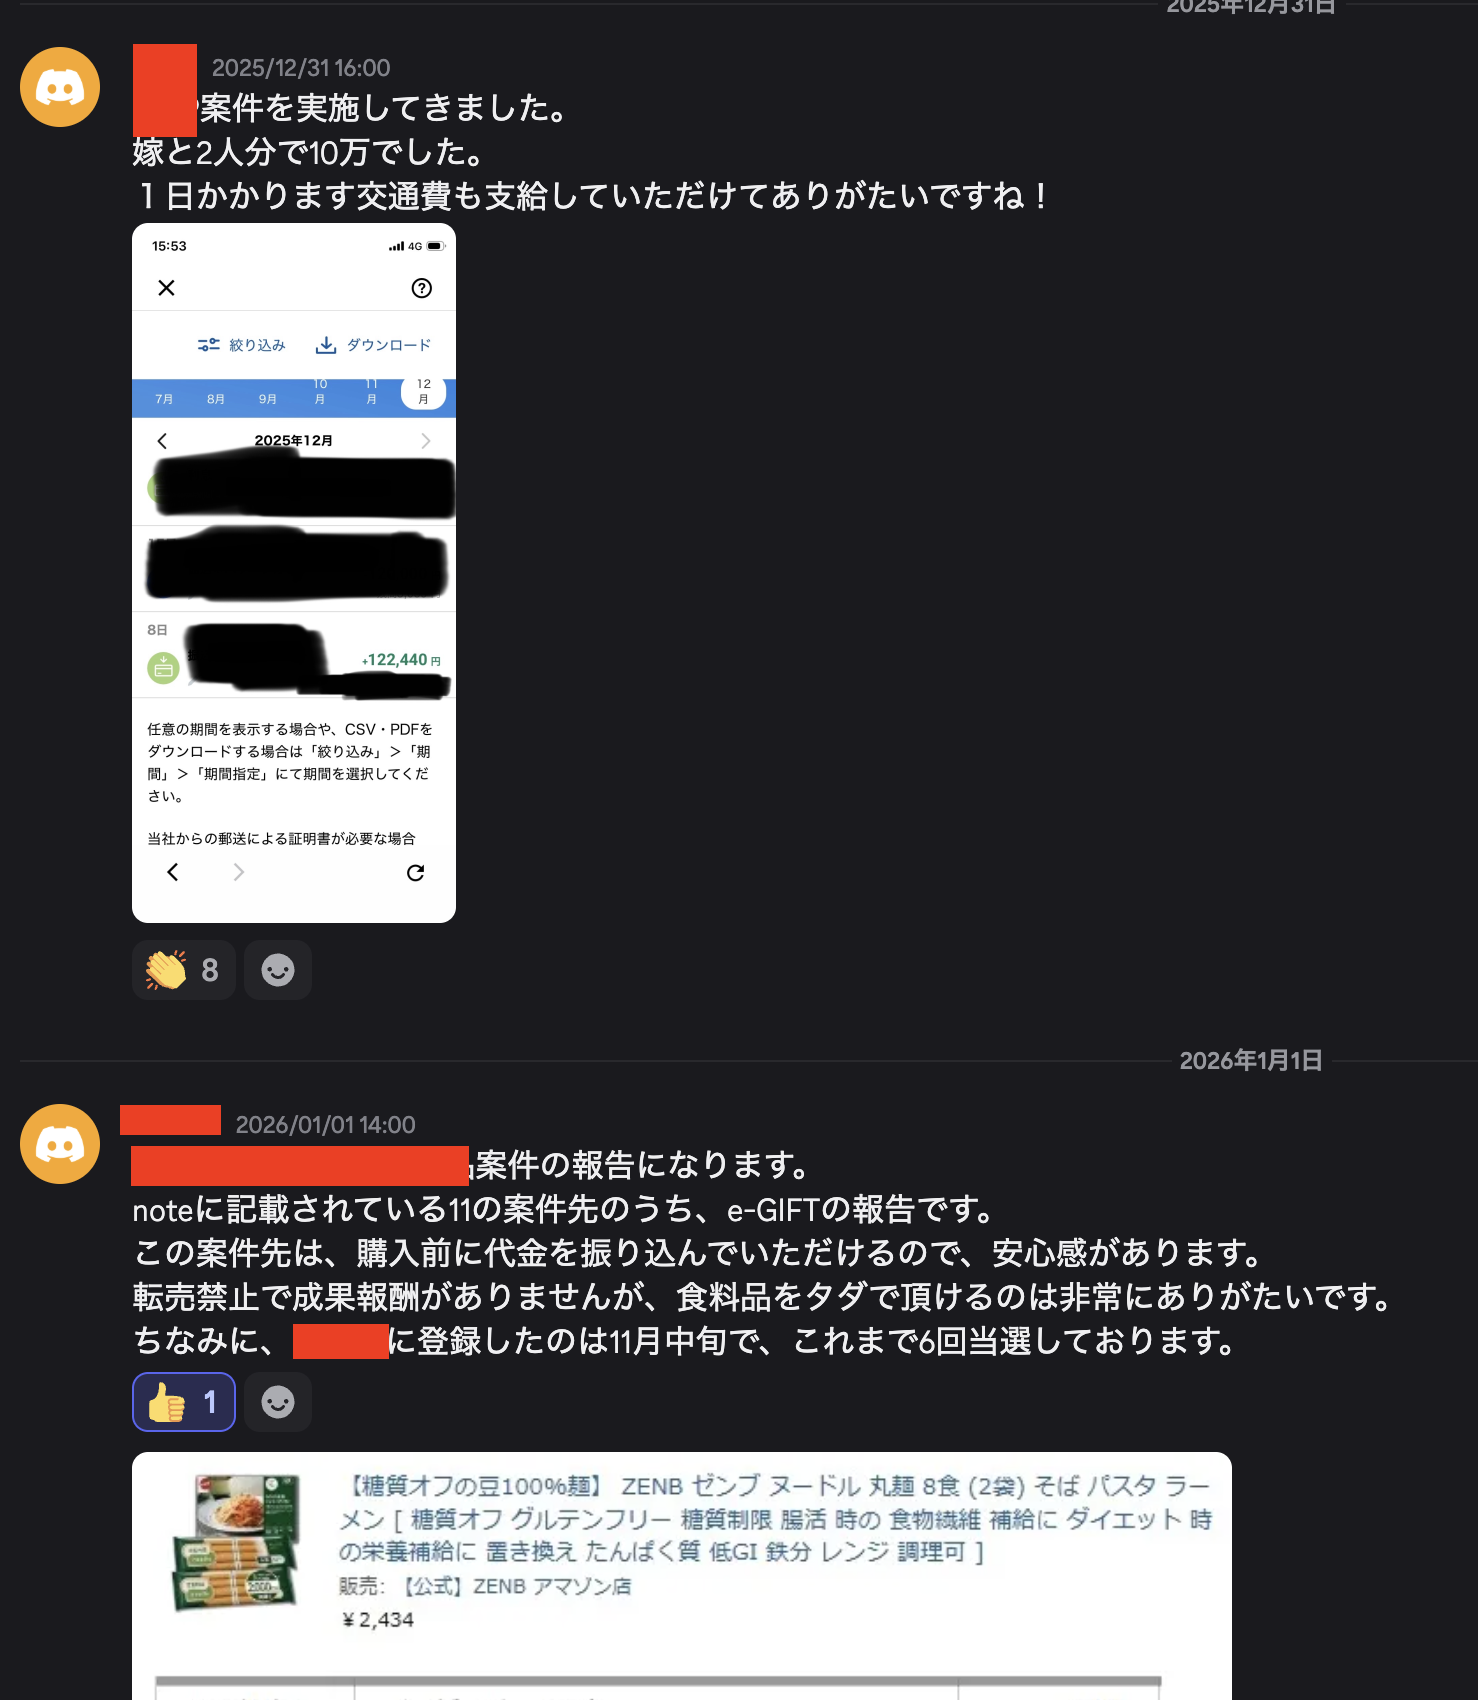This screenshot has height=1700, width=1478.
Task: Click the reload icon at the bottom of the screenshot
Action: click(416, 873)
